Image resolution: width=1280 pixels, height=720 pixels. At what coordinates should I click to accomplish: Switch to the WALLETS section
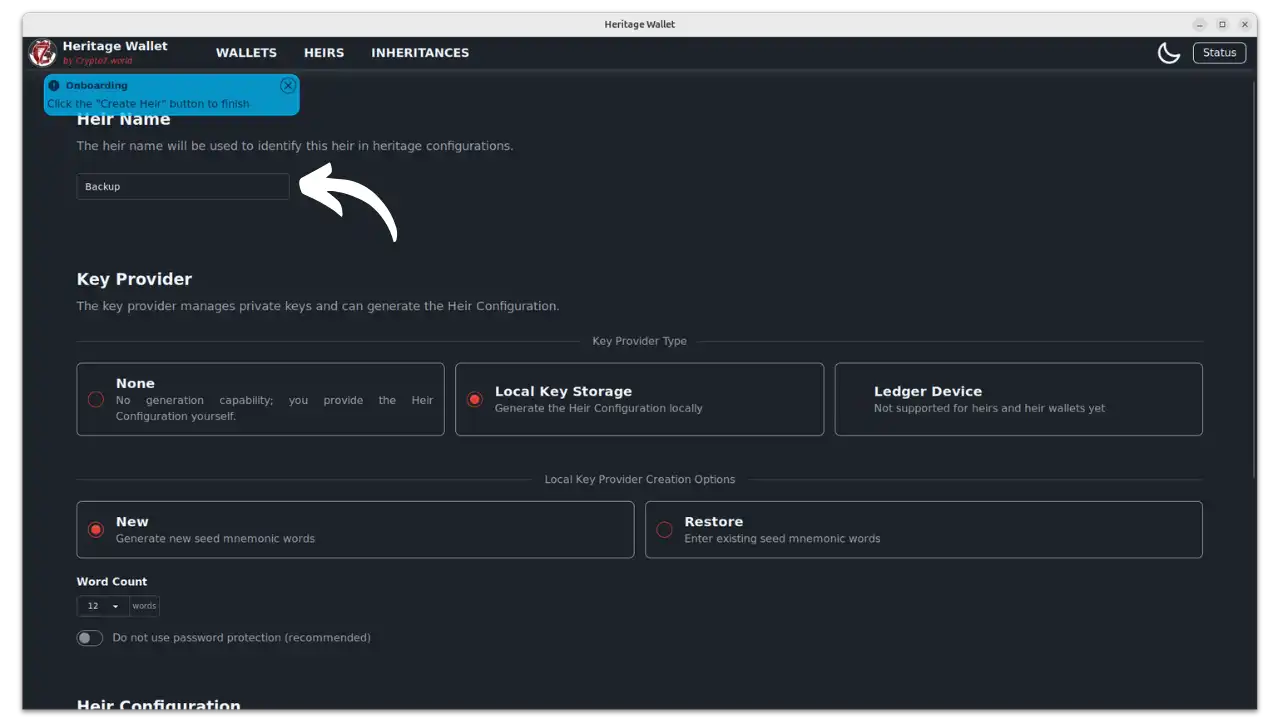click(x=246, y=52)
